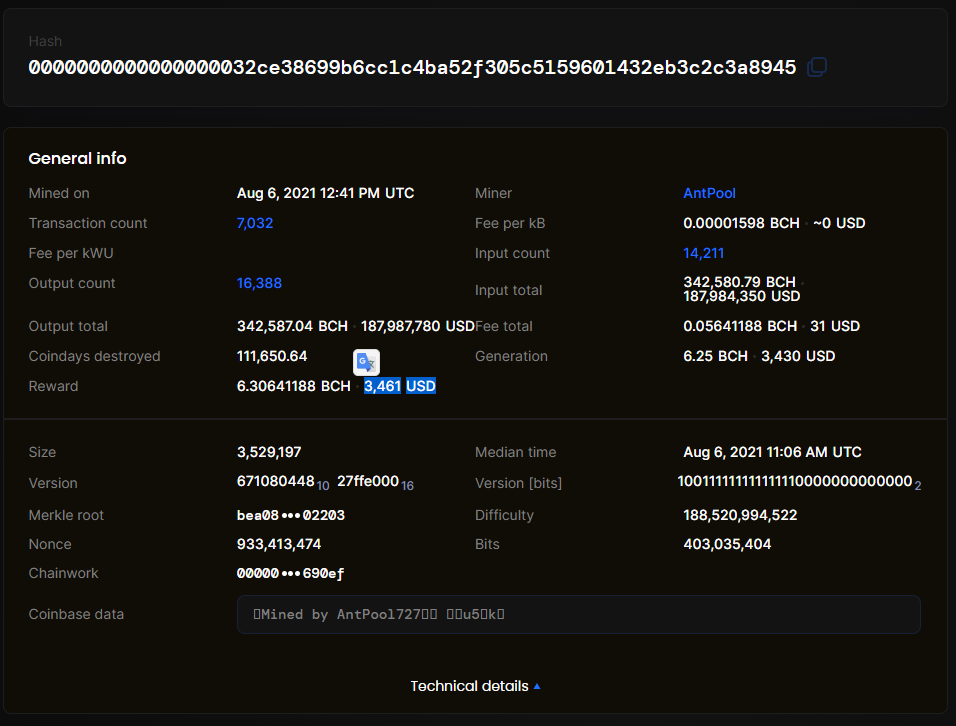Click Mined on date Aug 6, 2021 12:41 PM

(325, 193)
